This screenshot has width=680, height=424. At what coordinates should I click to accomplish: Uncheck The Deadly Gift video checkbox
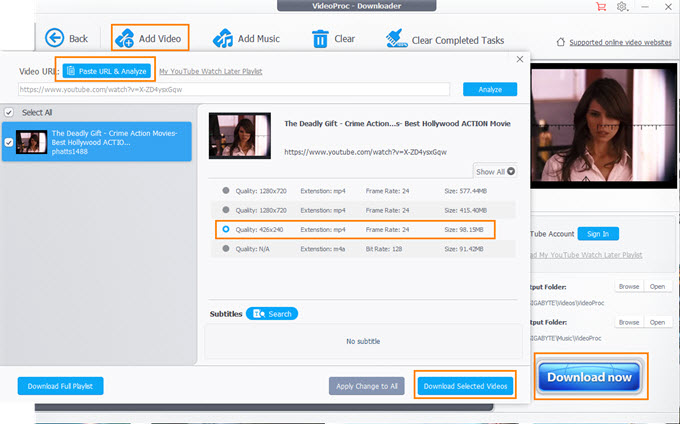tap(9, 142)
